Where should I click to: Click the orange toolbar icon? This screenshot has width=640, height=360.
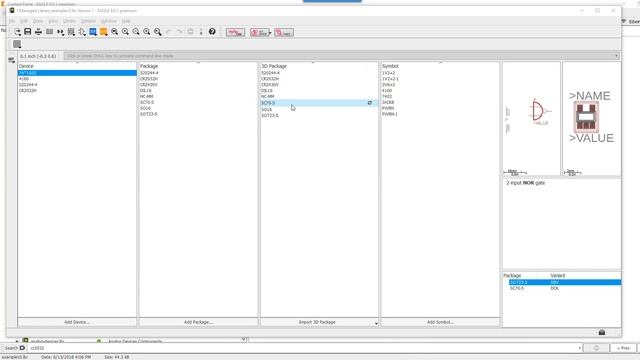click(x=104, y=32)
